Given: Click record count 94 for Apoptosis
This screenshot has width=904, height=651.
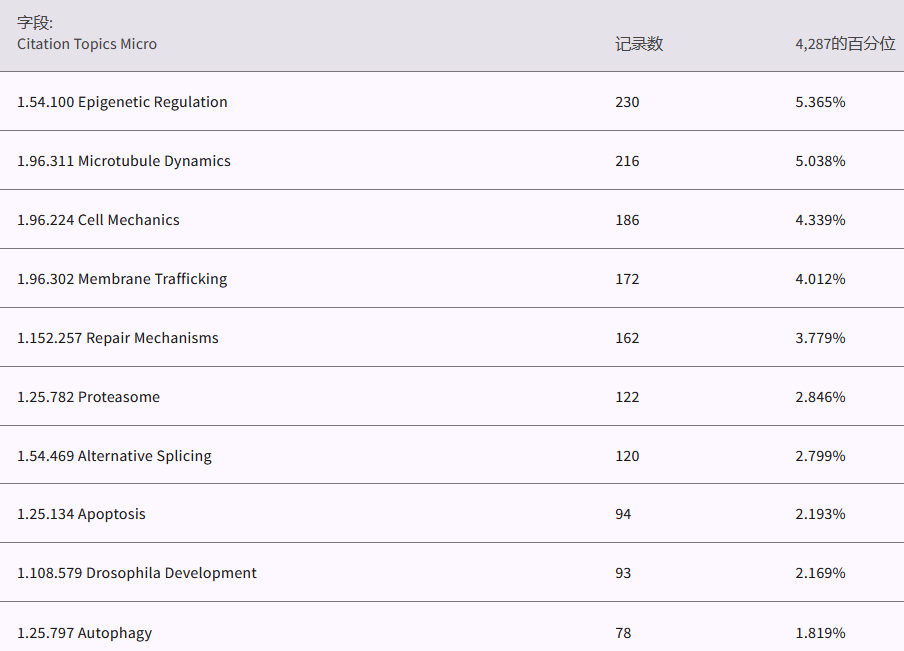Looking at the screenshot, I should coord(623,514).
